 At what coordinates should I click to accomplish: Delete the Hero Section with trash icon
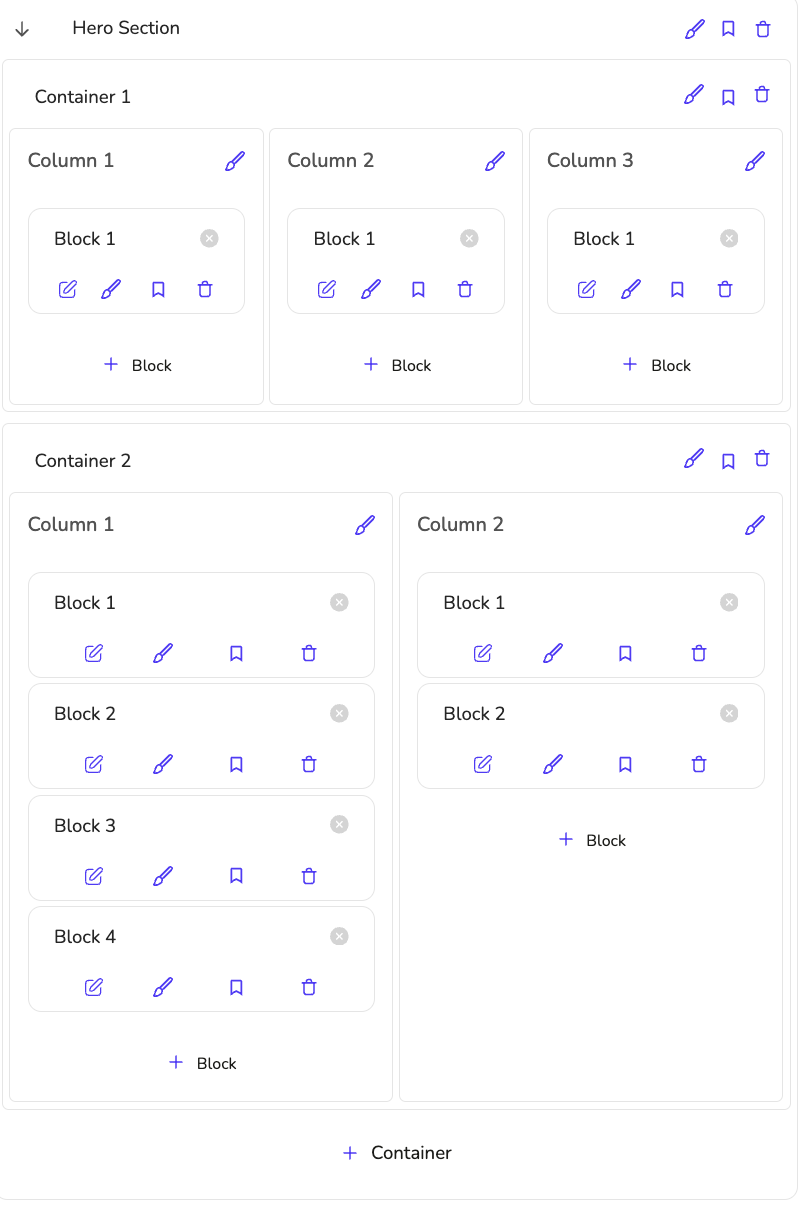763,29
